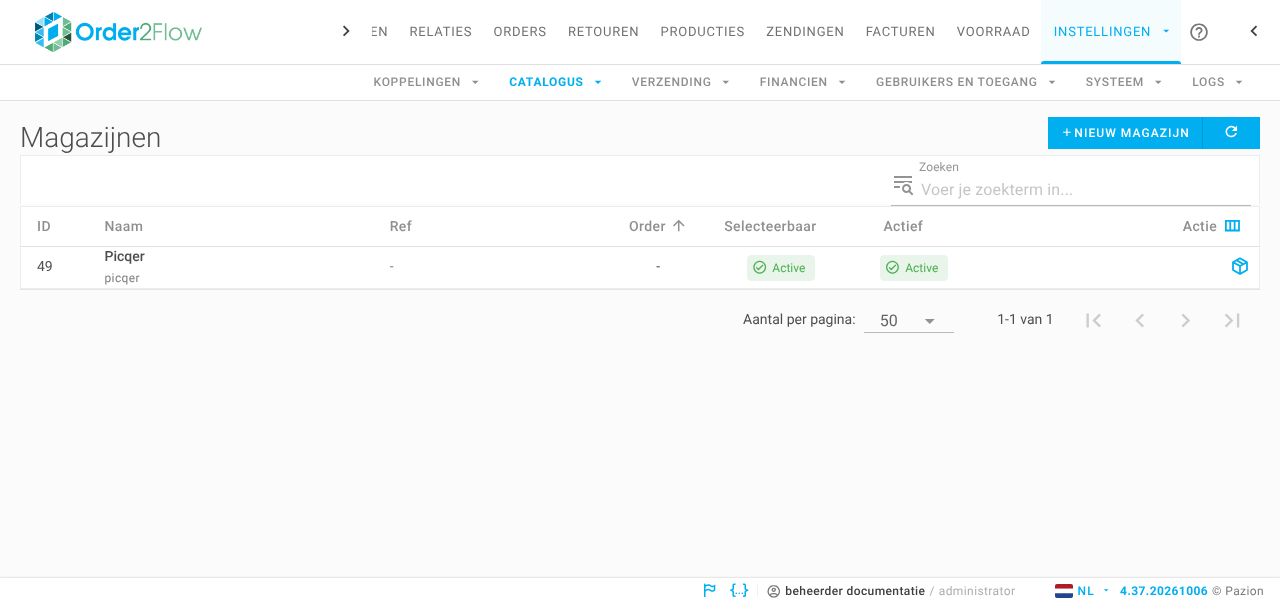Click beheerder documentatie user name

tap(855, 591)
